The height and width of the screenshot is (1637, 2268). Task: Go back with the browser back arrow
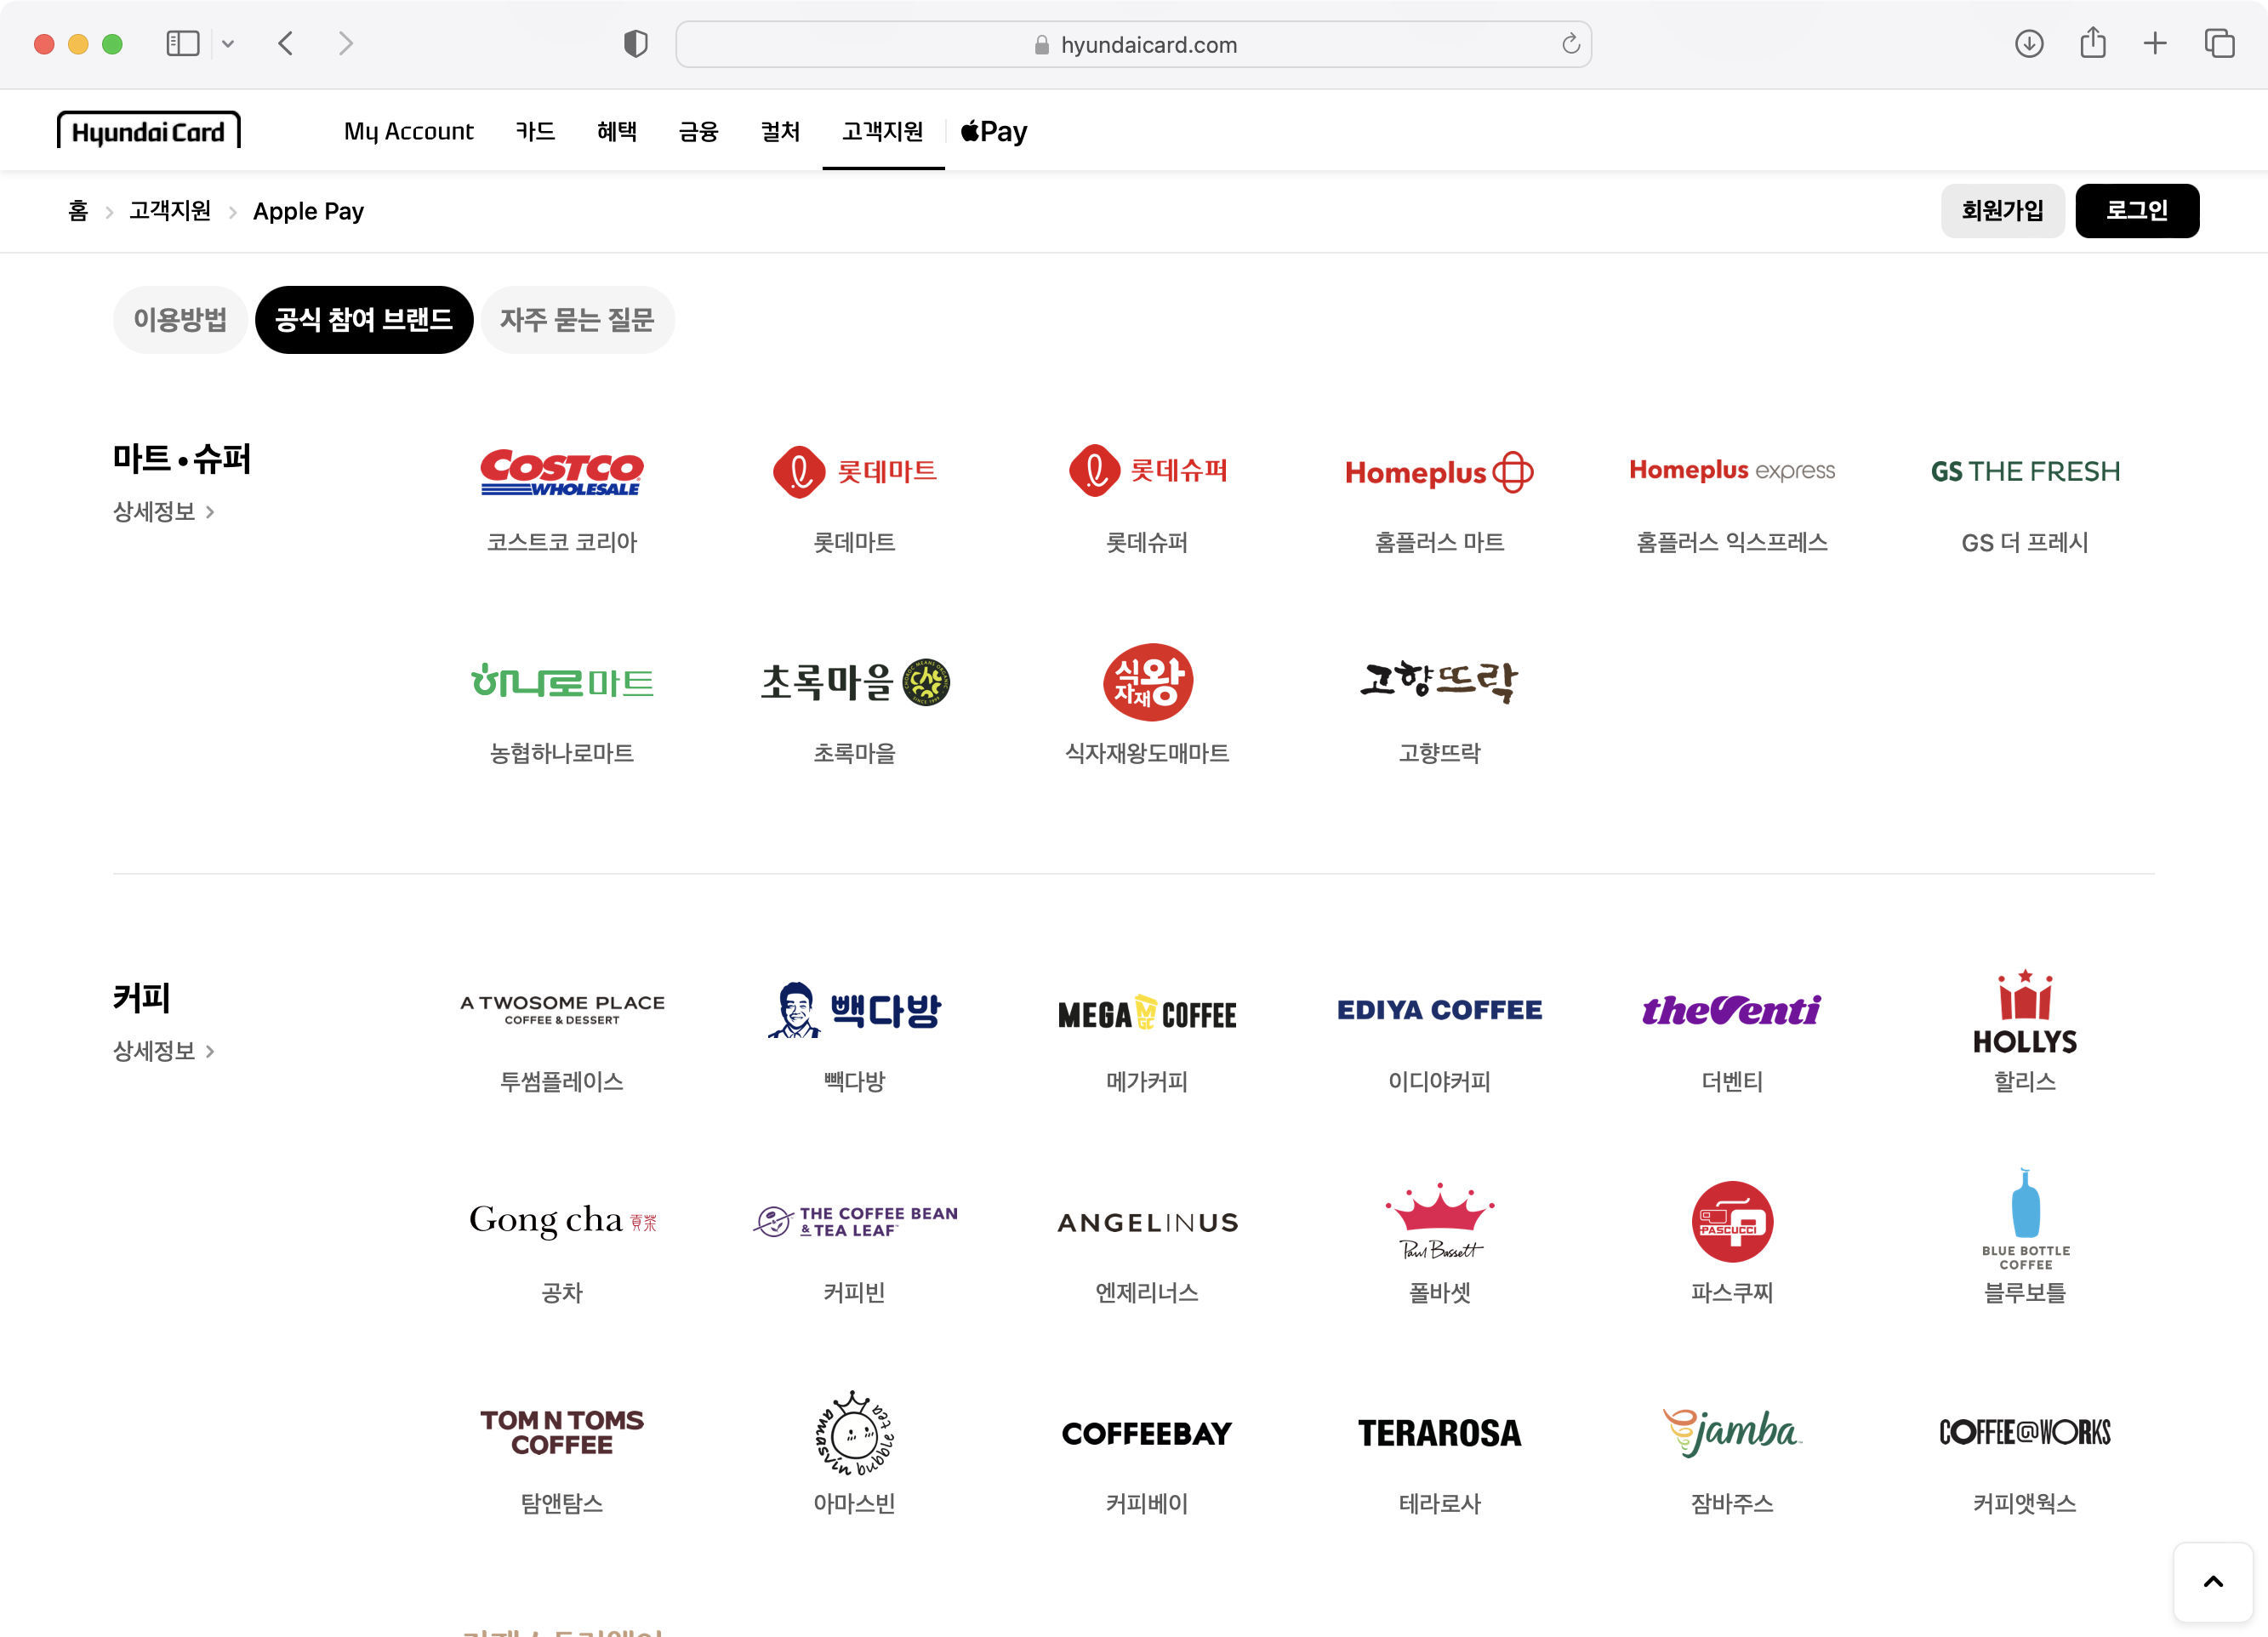pyautogui.click(x=286, y=44)
